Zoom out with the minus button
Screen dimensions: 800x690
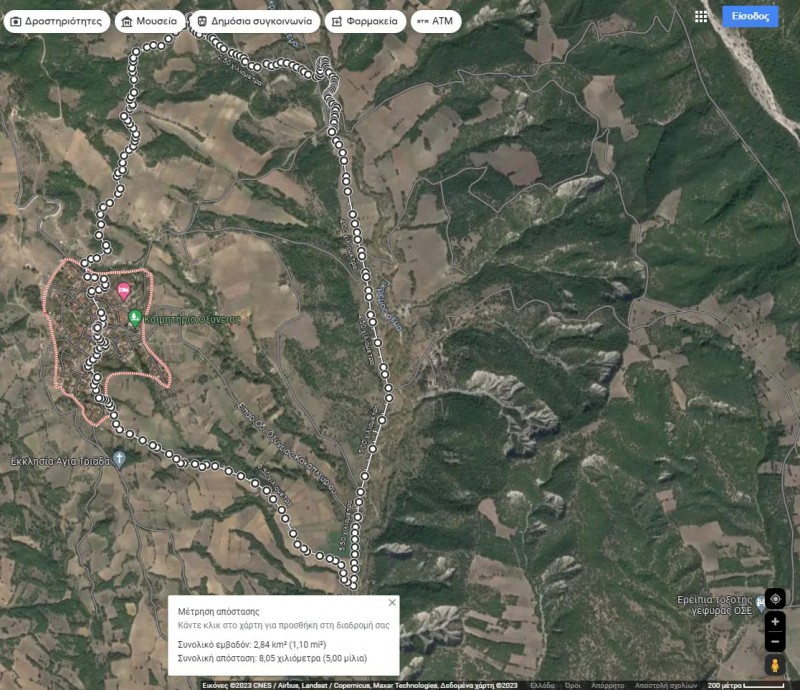pos(775,641)
